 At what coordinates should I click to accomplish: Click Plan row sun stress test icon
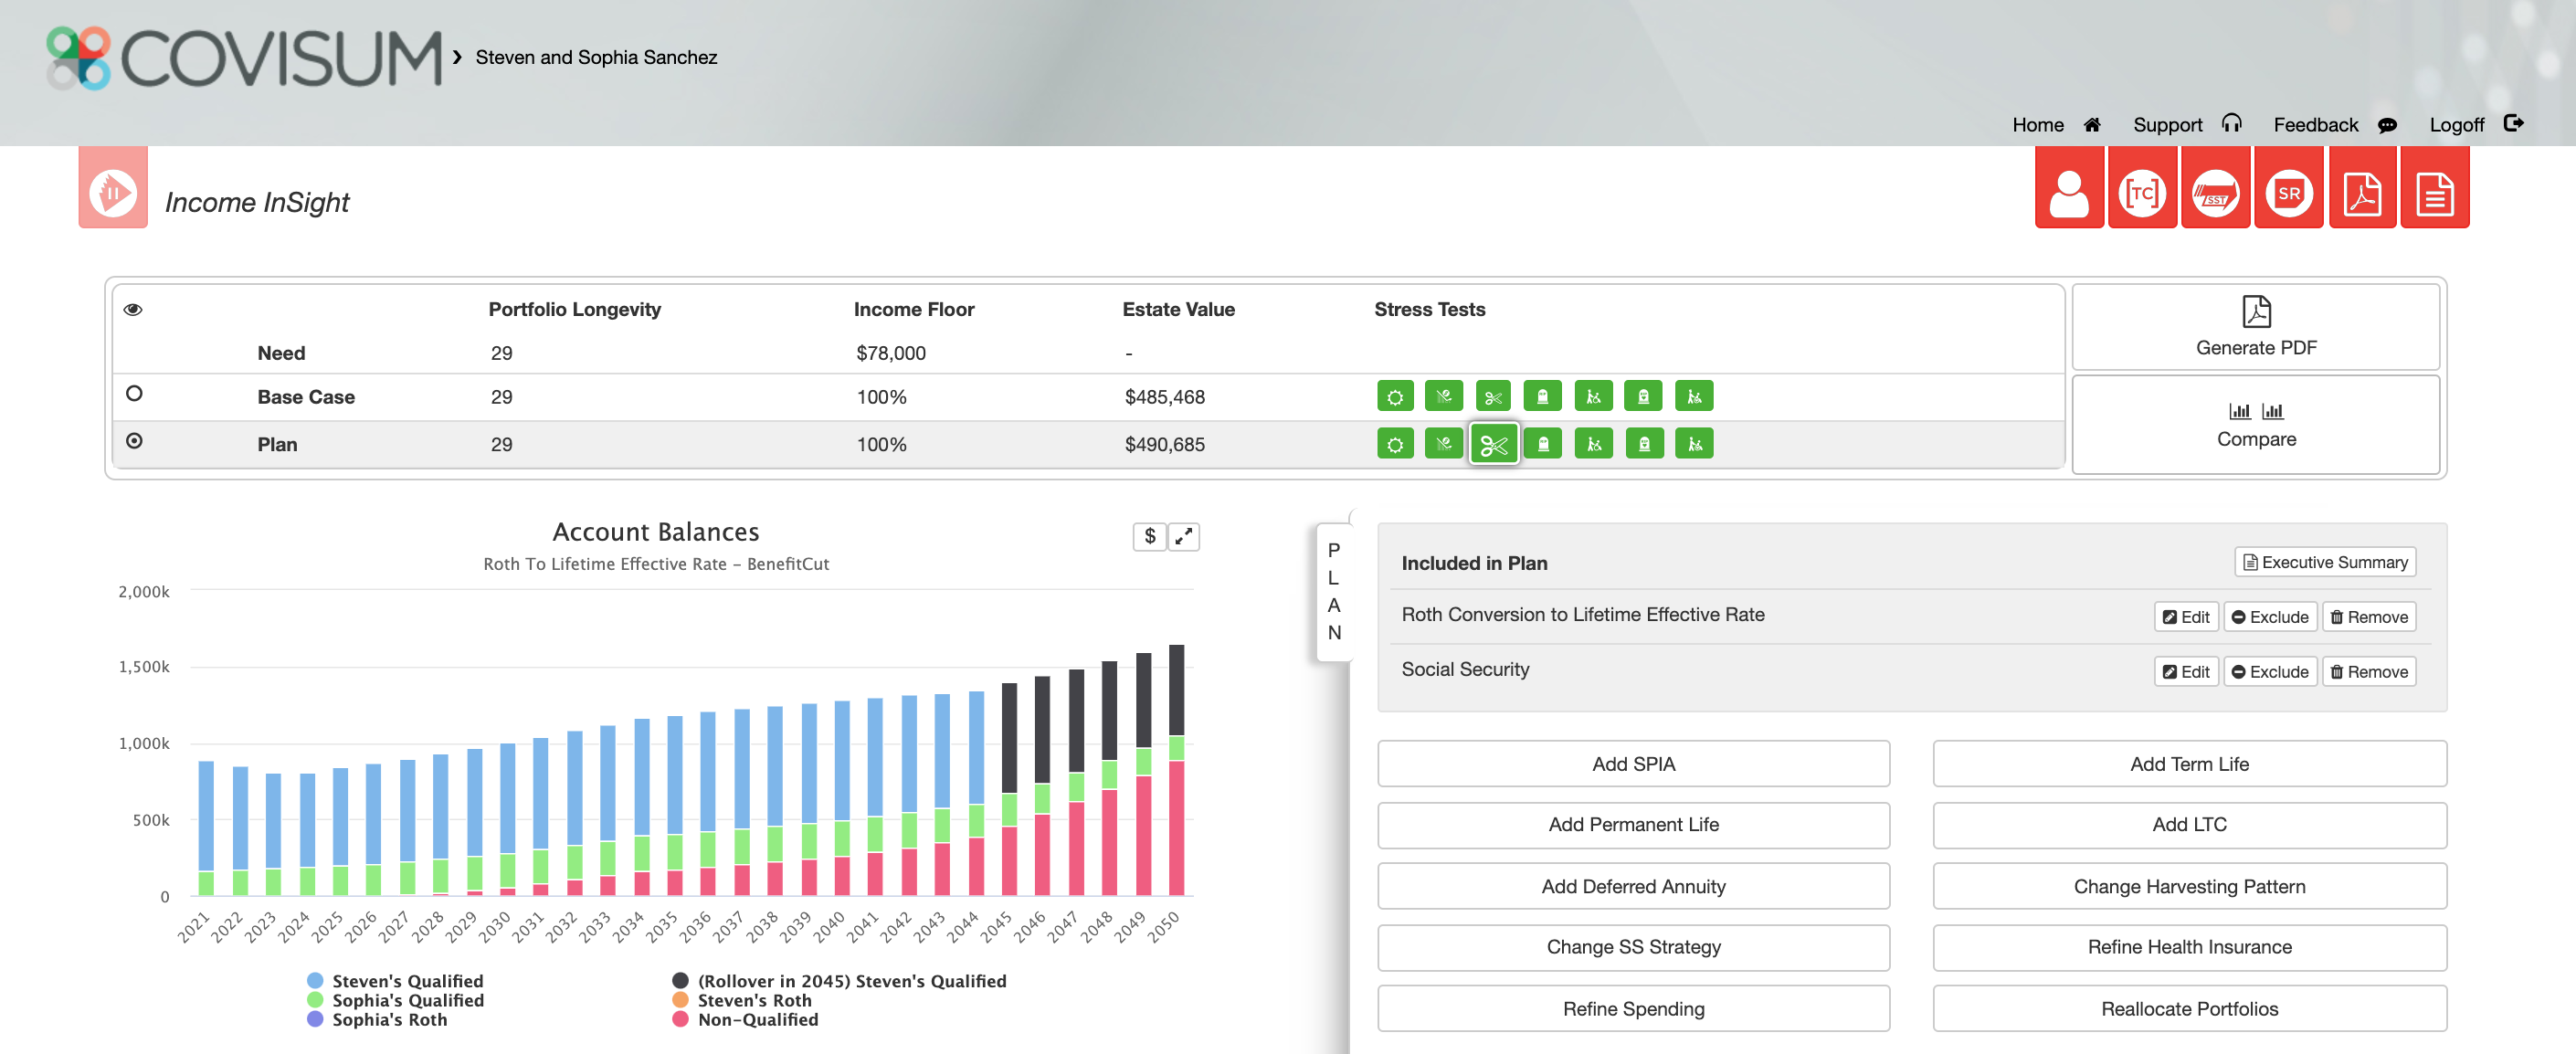tap(1394, 444)
